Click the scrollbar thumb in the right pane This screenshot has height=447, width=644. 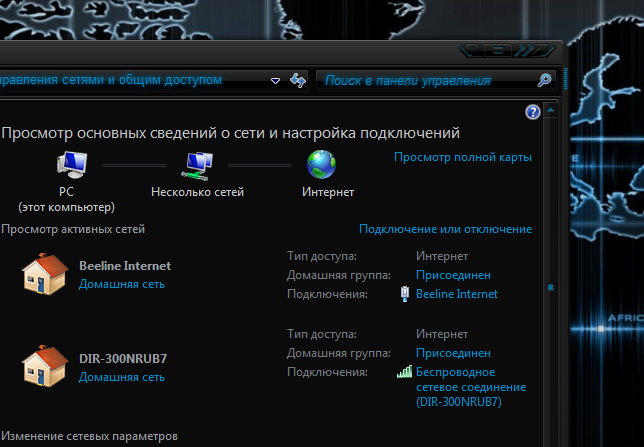point(550,287)
